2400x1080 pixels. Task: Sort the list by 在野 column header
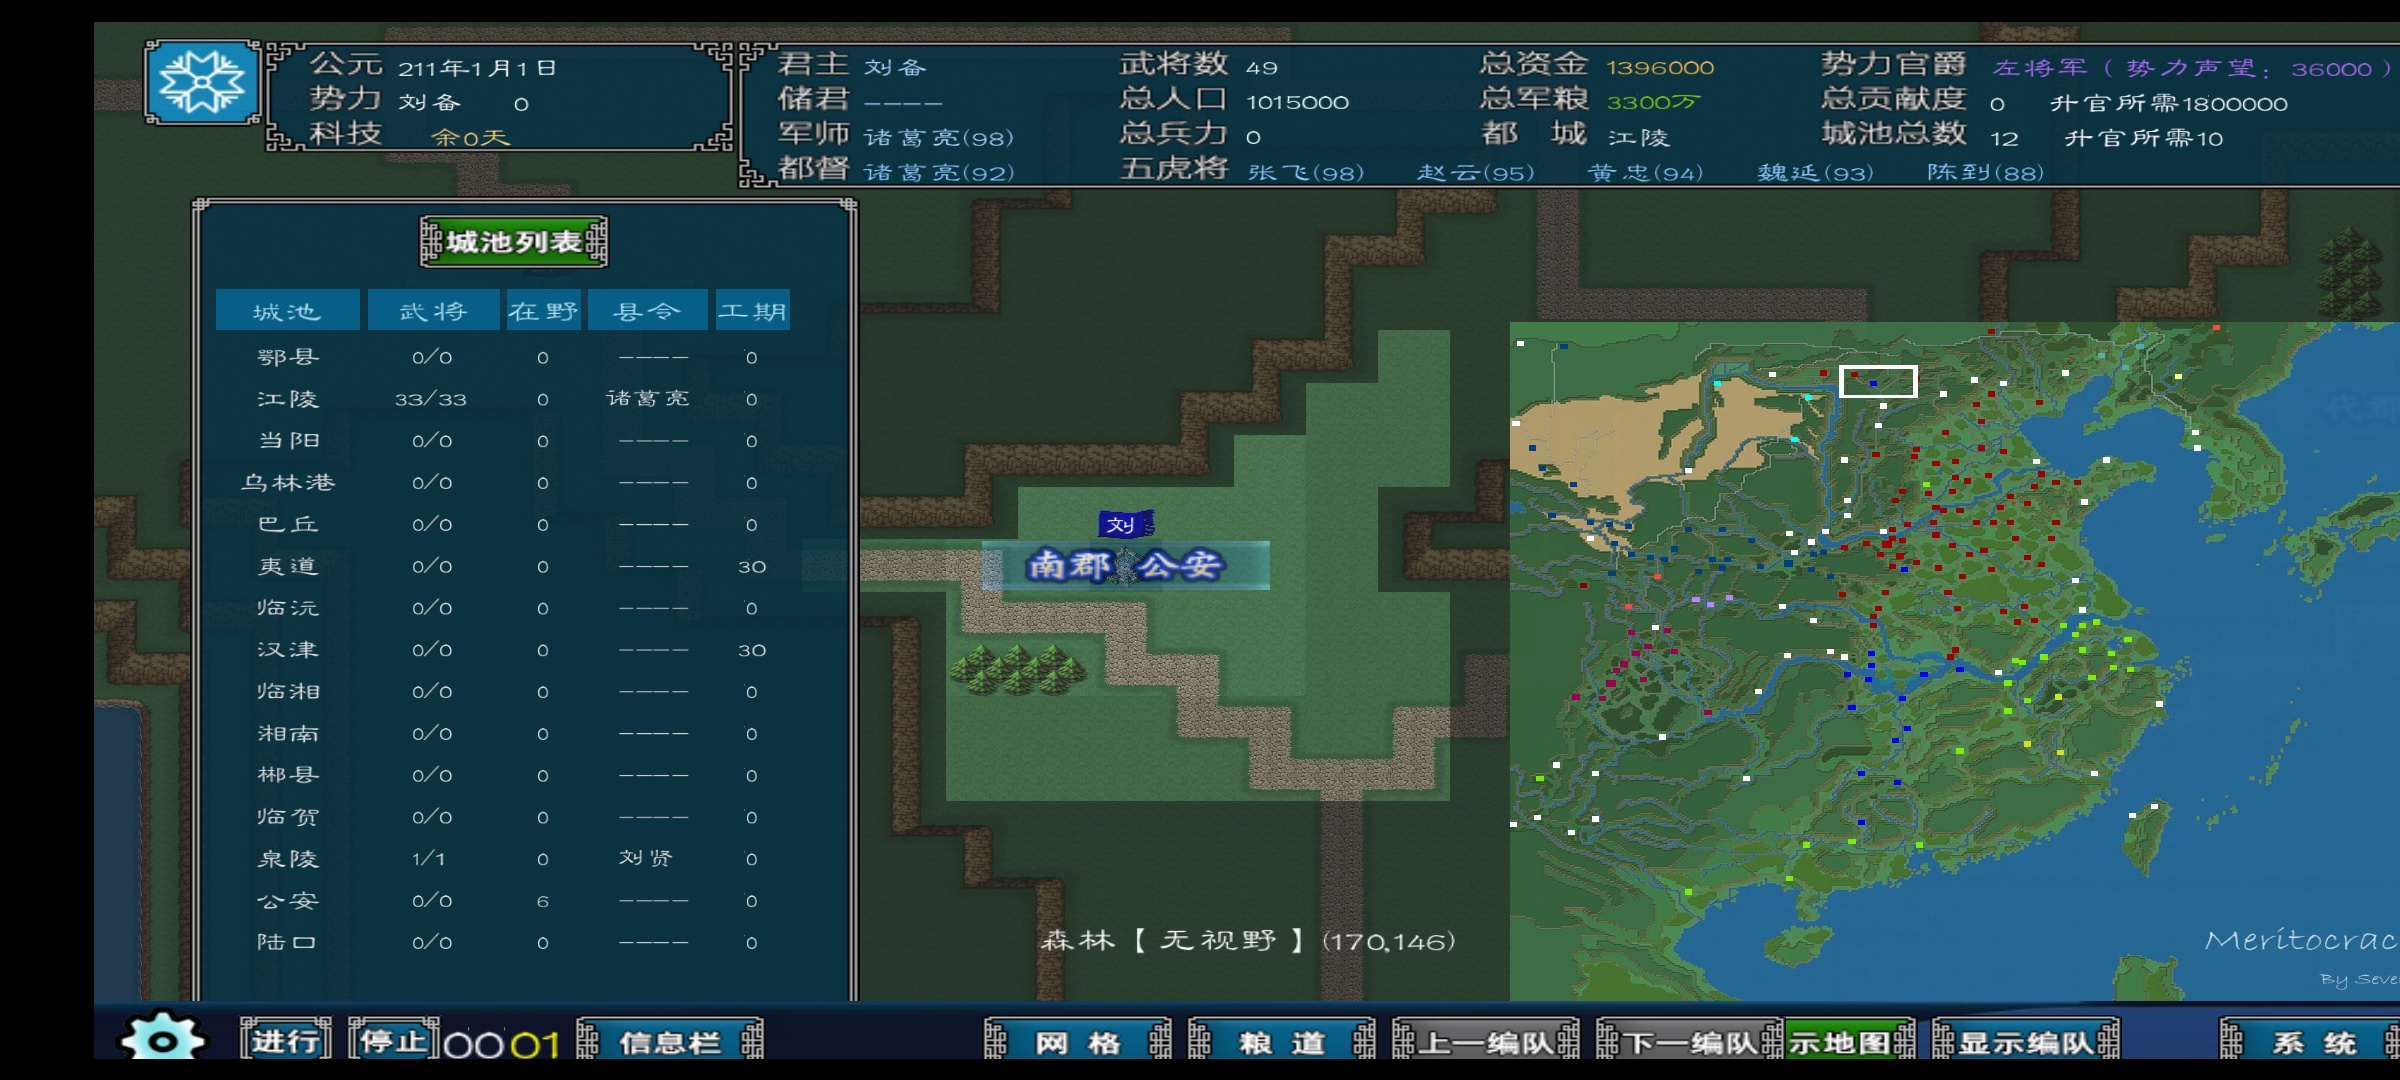tap(543, 311)
